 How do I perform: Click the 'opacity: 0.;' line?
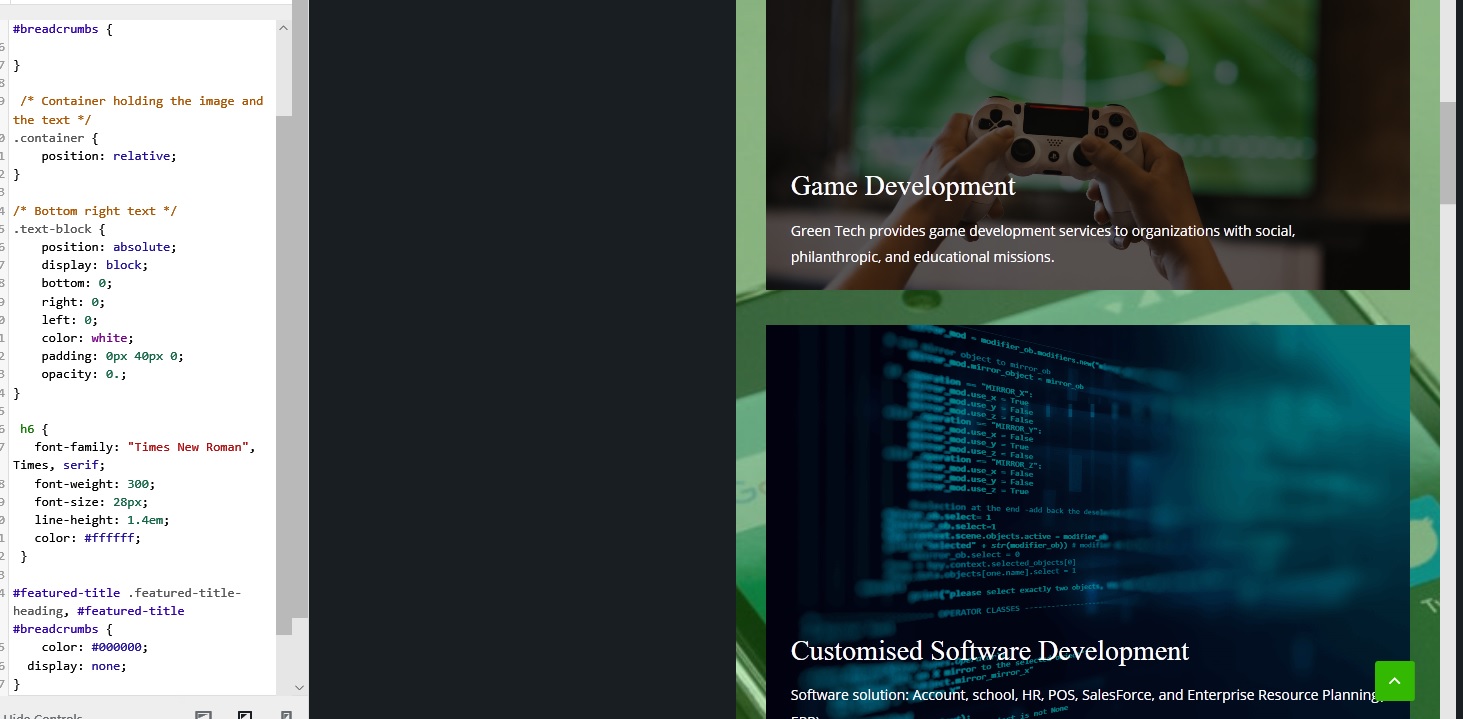[84, 374]
